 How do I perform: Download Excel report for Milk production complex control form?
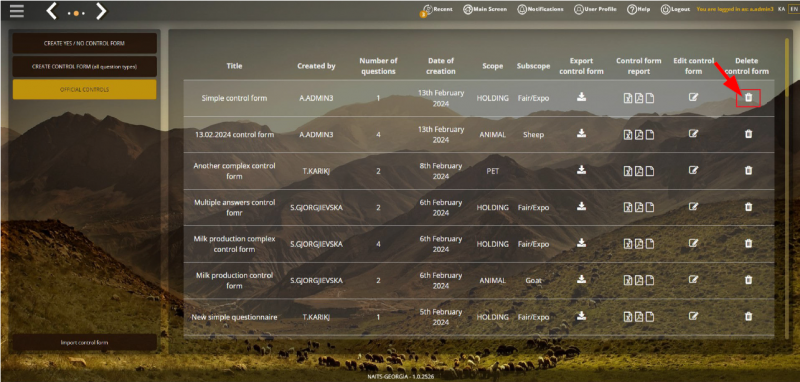tap(628, 244)
